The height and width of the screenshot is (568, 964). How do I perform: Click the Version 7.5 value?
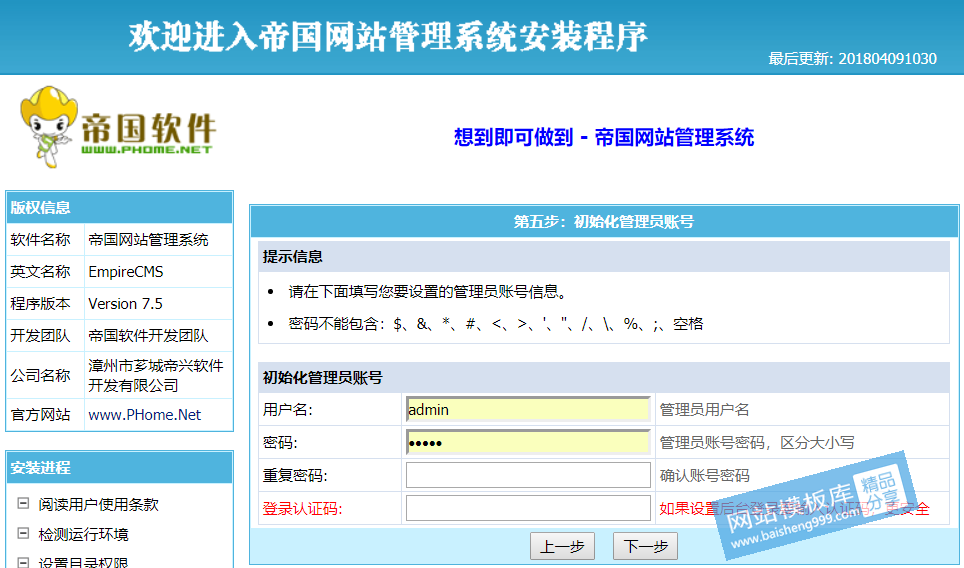tap(125, 304)
